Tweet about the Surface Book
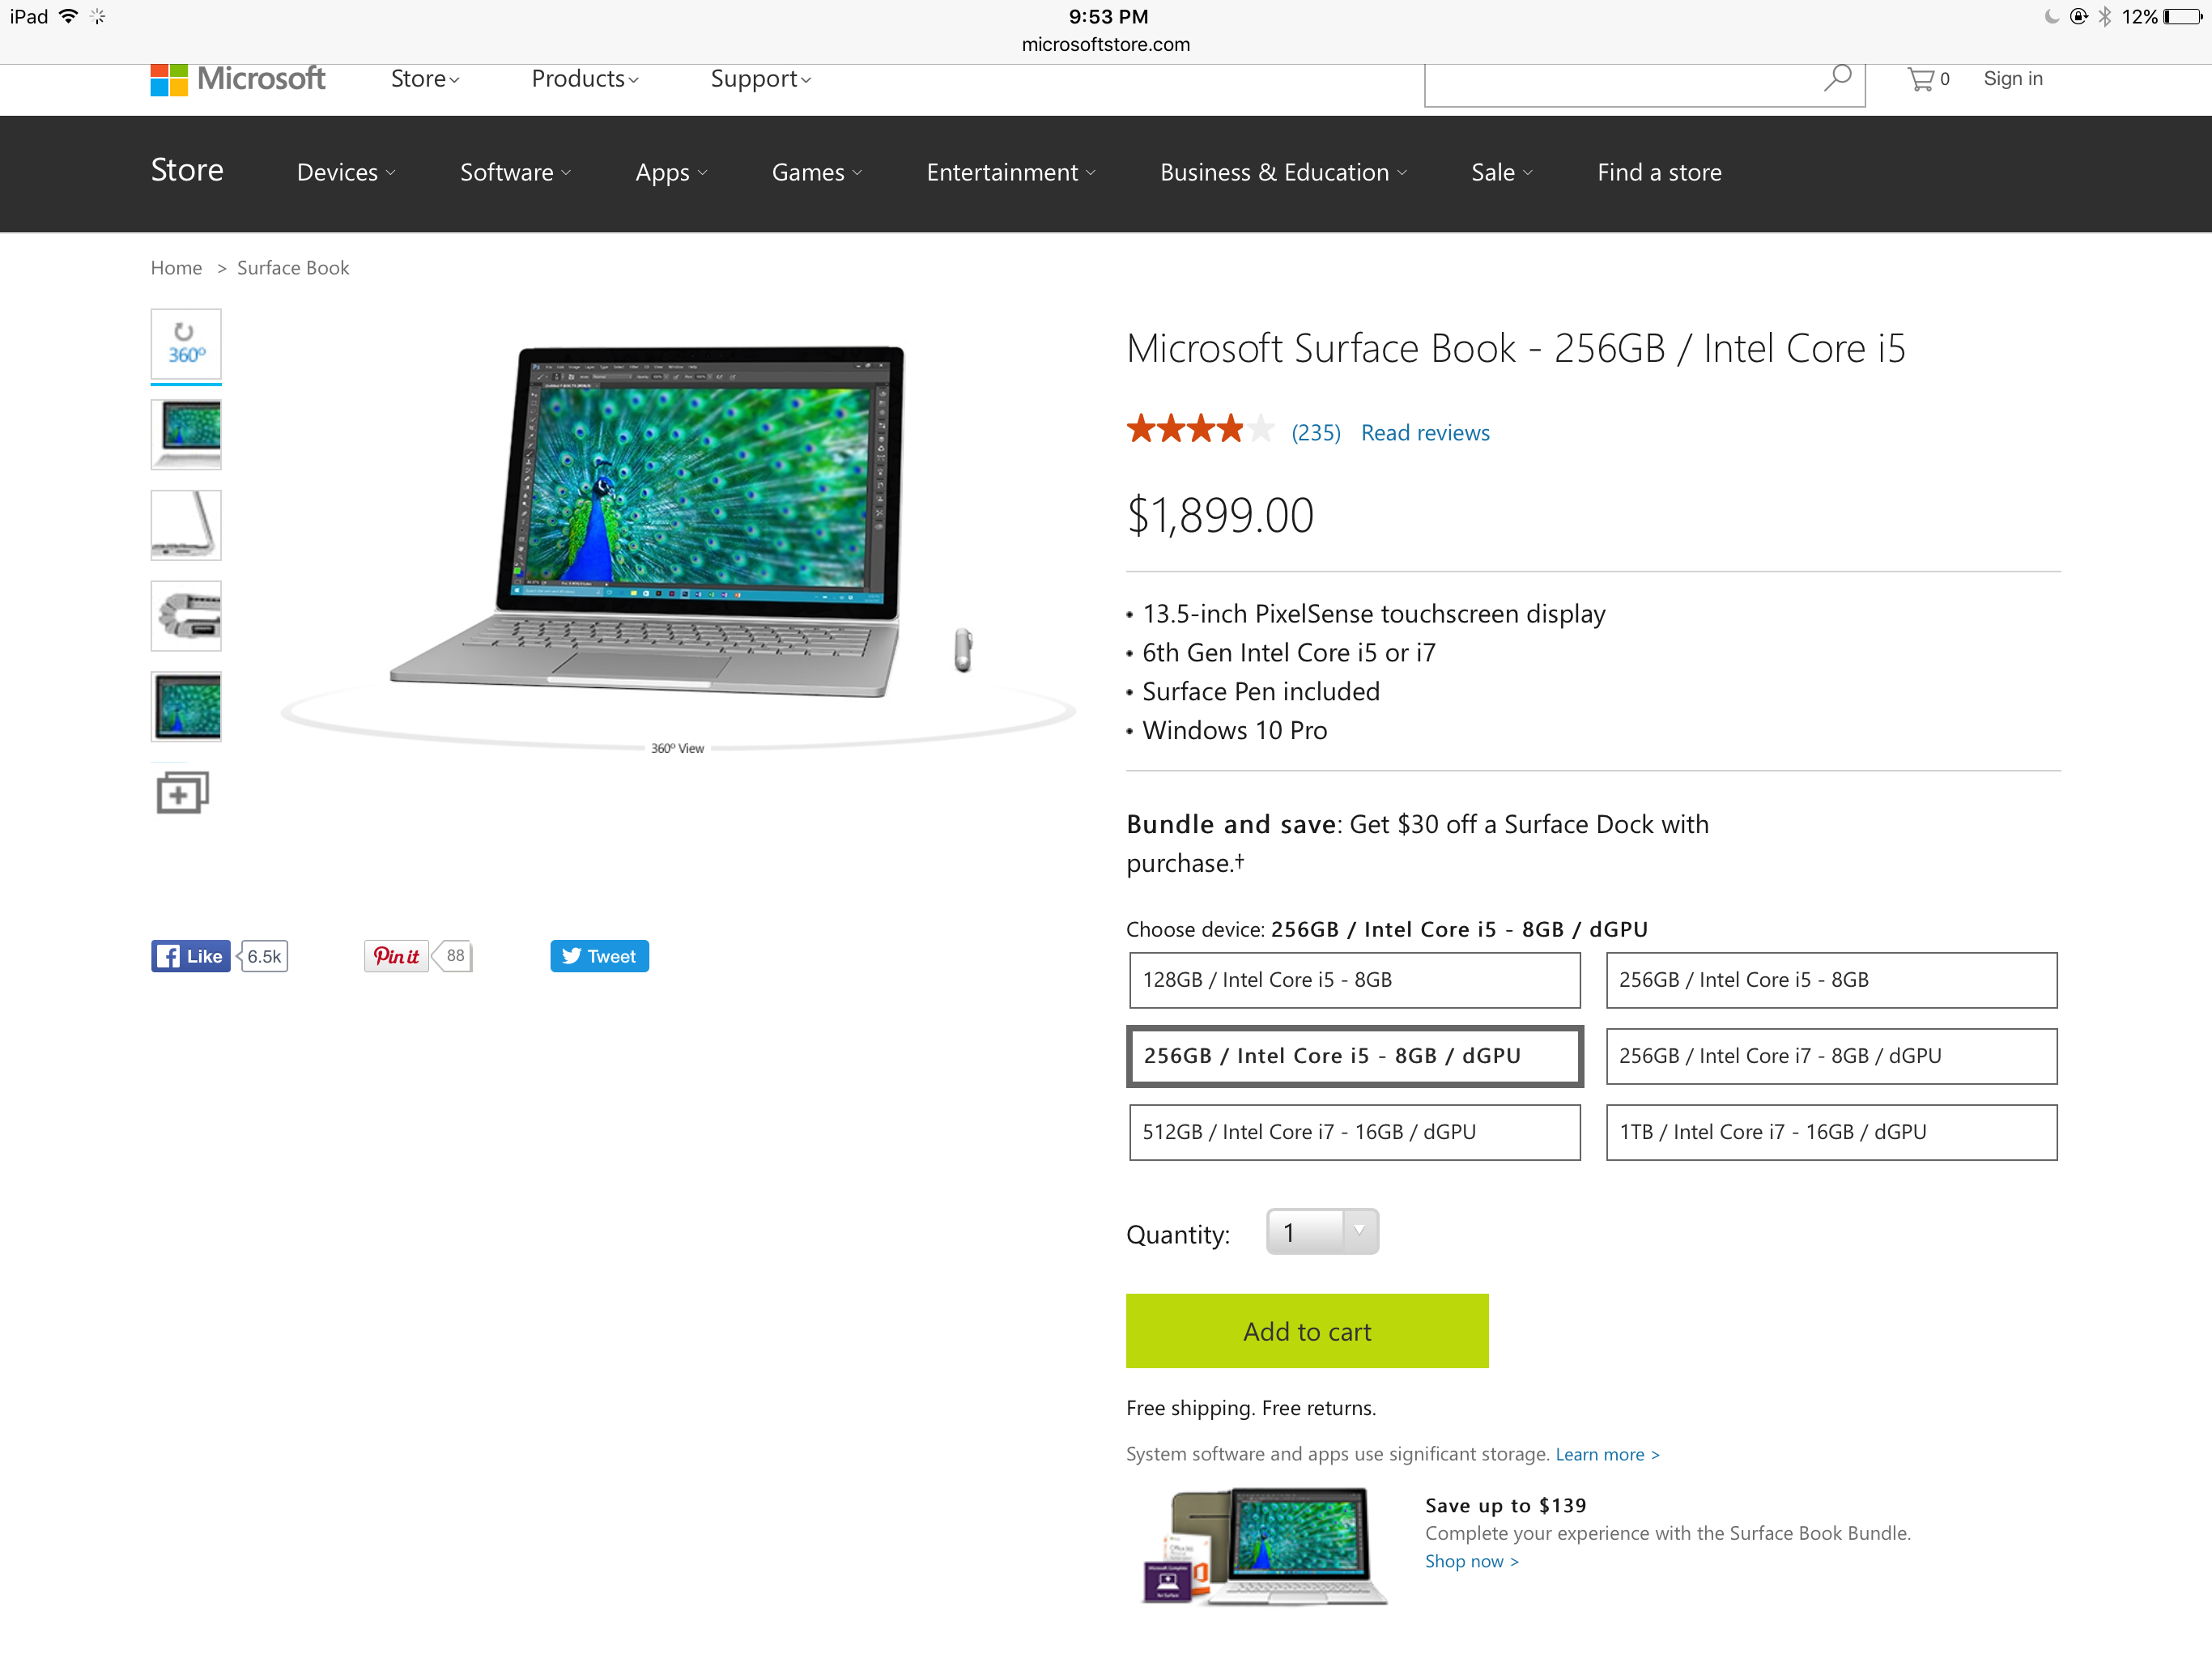Viewport: 2212px width, 1658px height. pyautogui.click(x=599, y=956)
